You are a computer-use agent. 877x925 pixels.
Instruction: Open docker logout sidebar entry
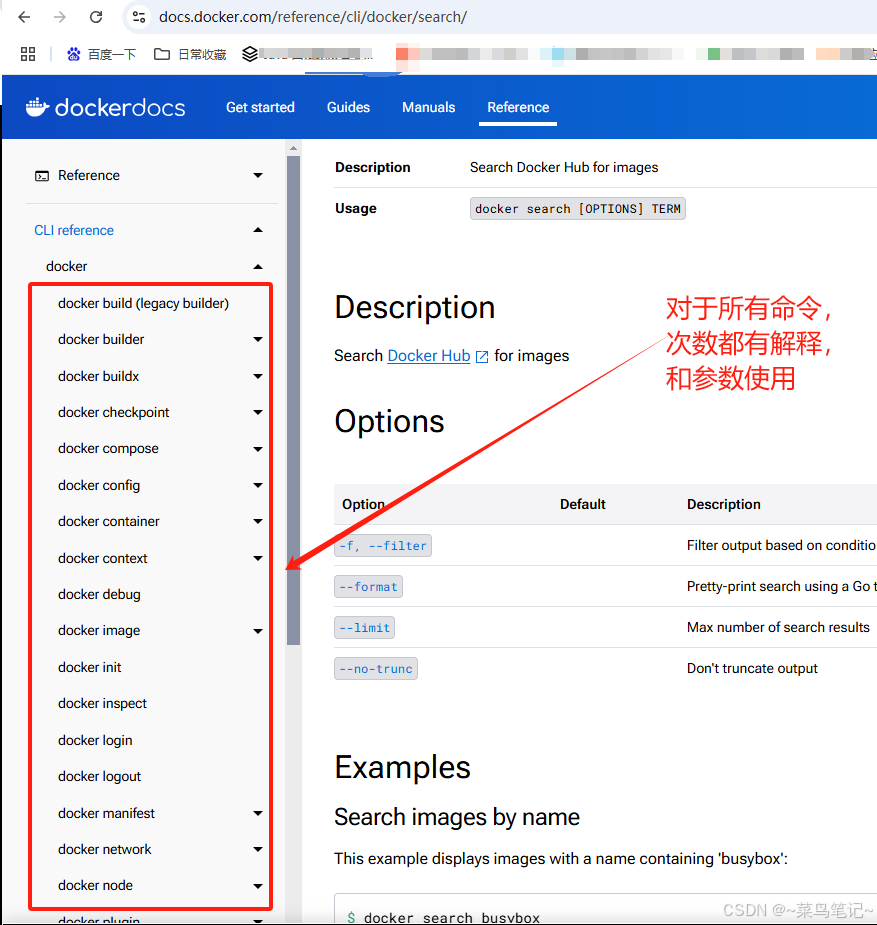[99, 776]
